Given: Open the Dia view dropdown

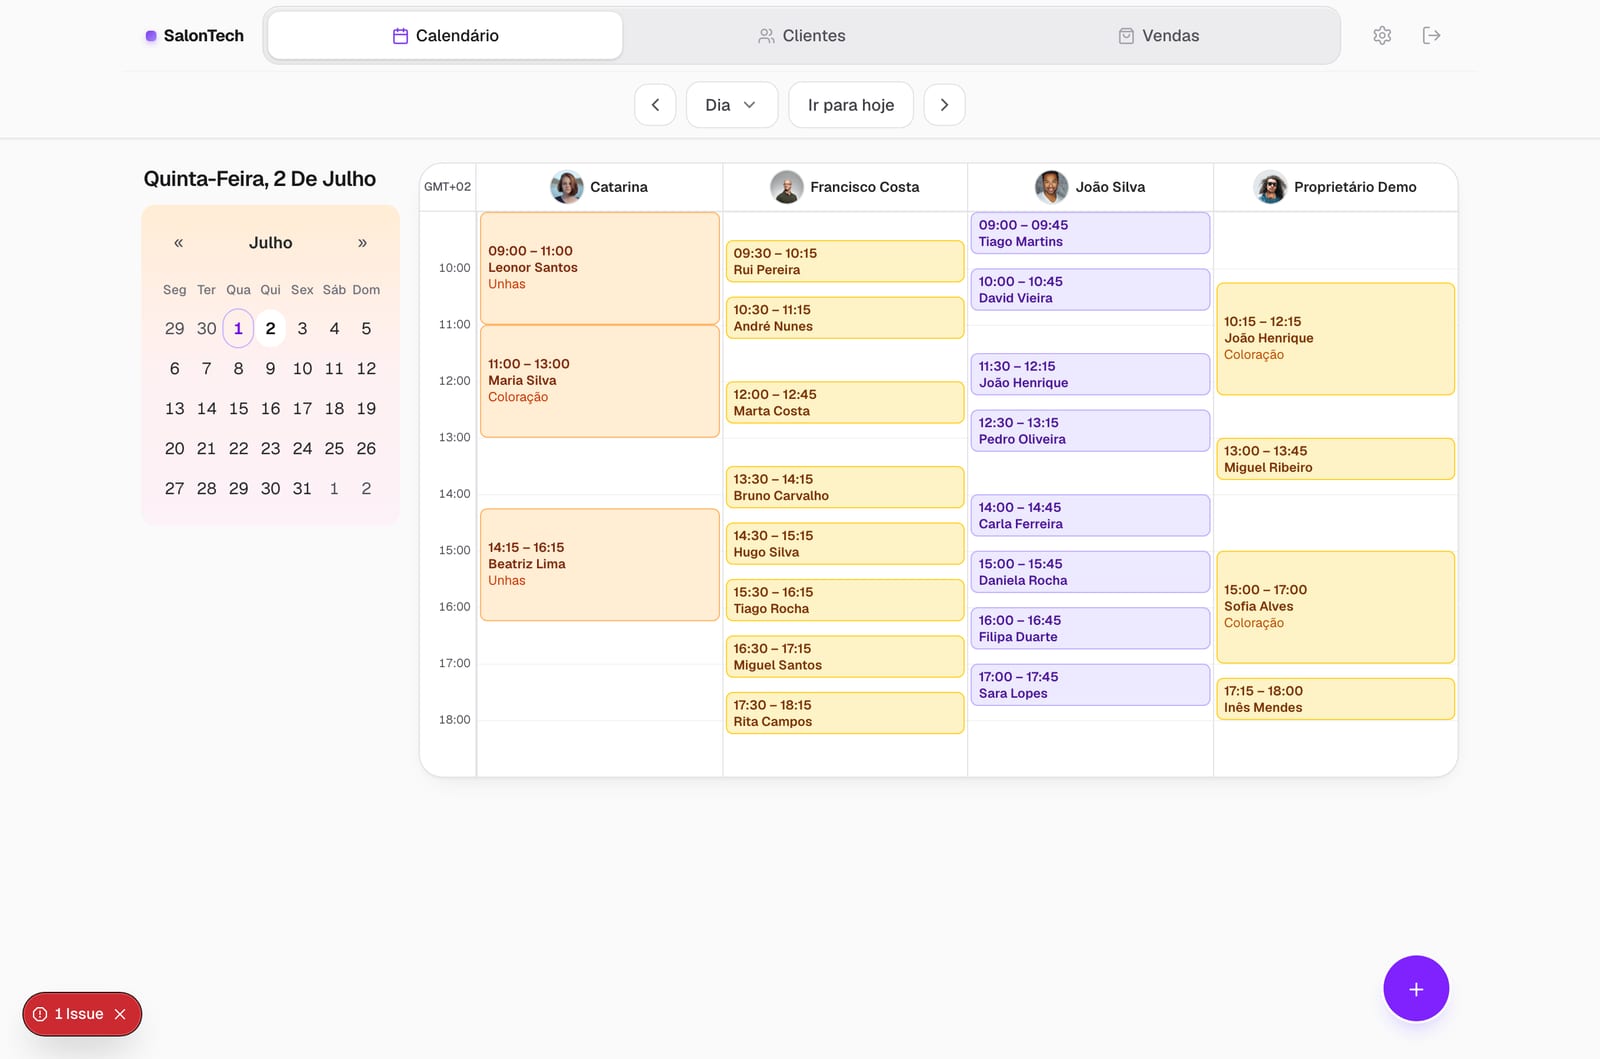Looking at the screenshot, I should (731, 105).
